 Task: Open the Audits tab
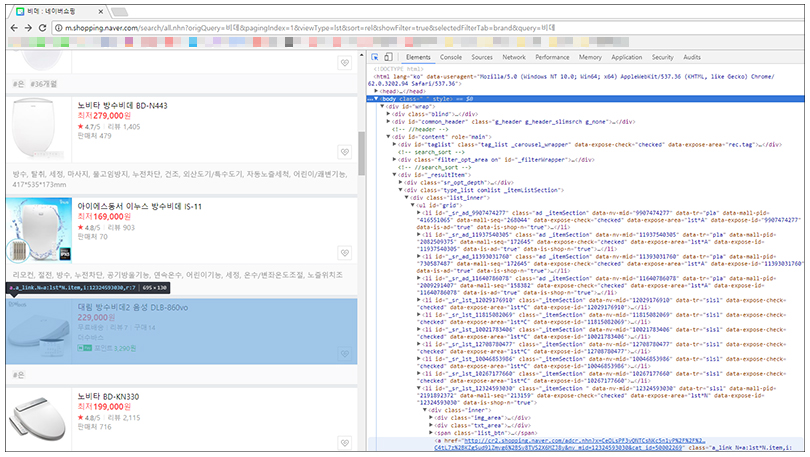pos(692,57)
